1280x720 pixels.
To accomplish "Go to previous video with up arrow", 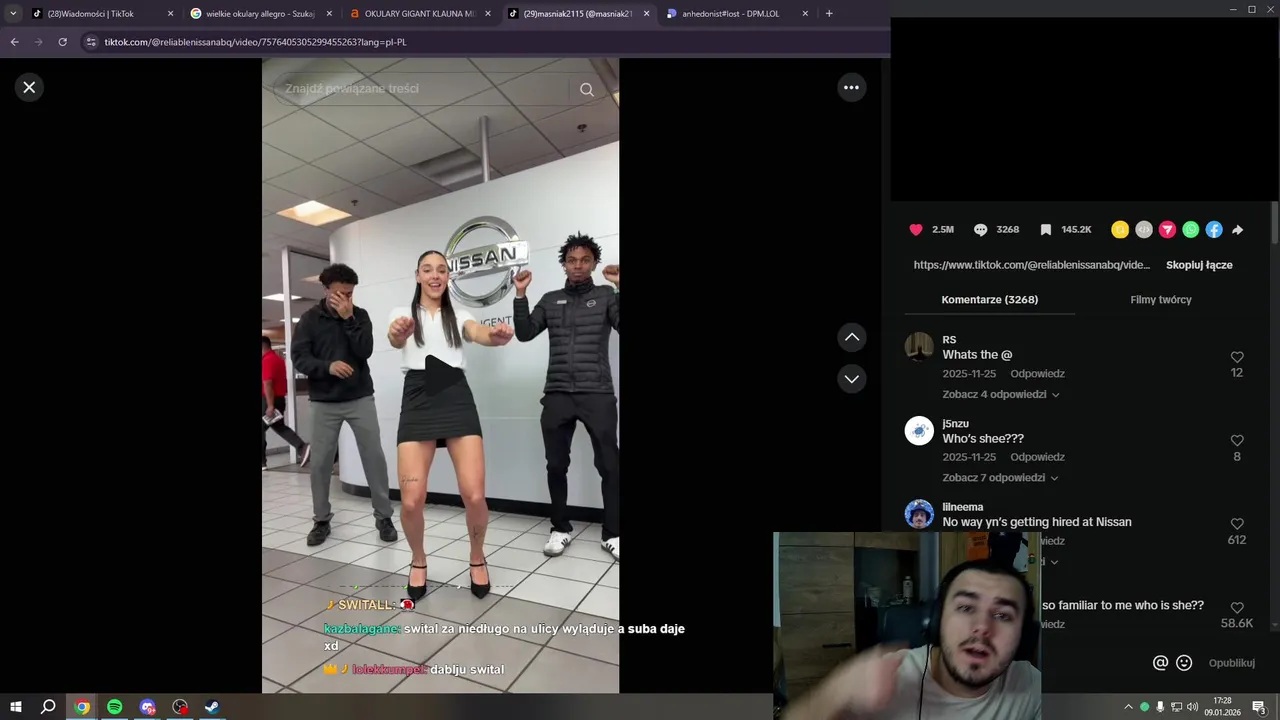I will coord(851,337).
